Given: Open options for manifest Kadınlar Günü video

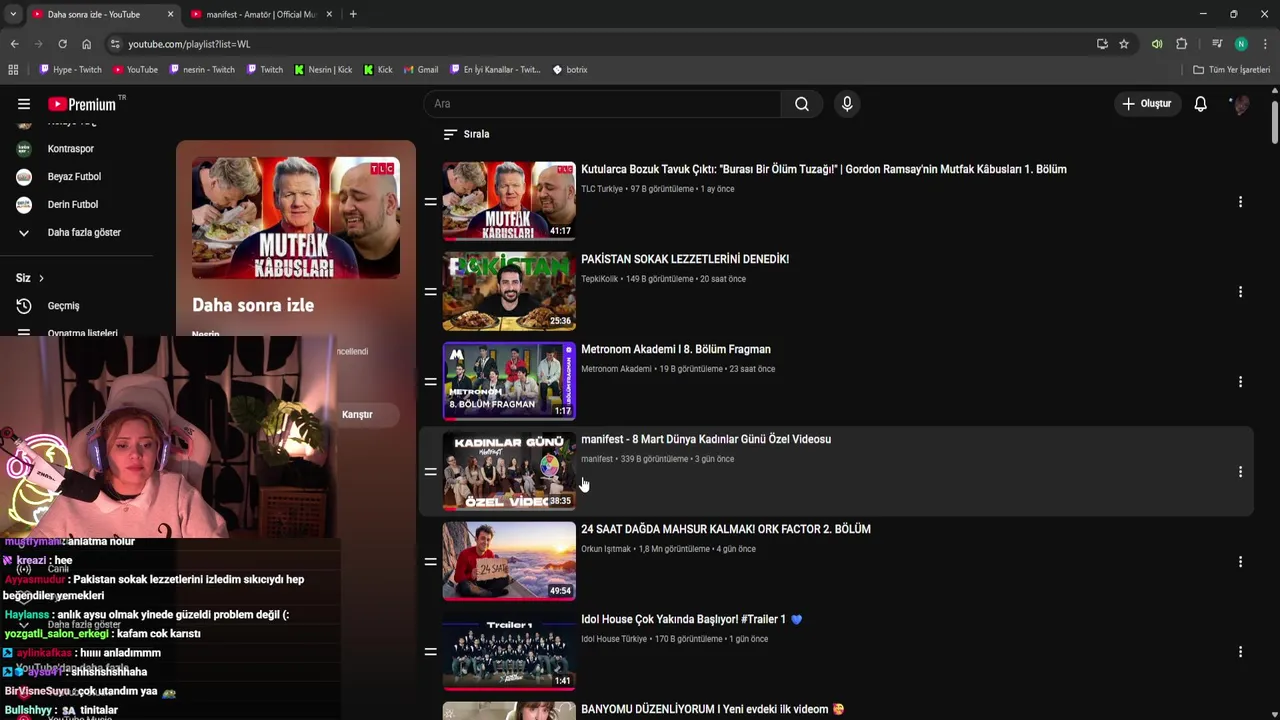Looking at the screenshot, I should point(1240,472).
